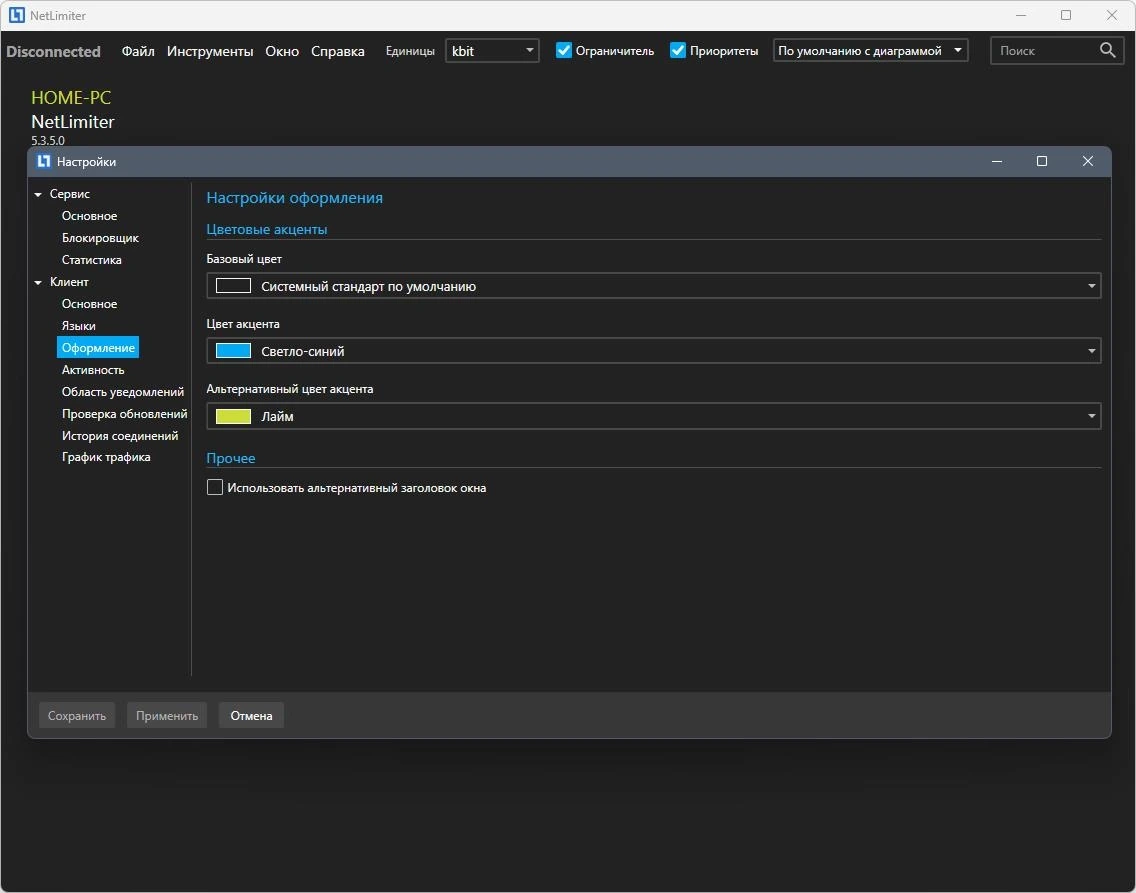This screenshot has width=1136, height=893.
Task: Collapse the Сервис tree node
Action: coord(38,194)
